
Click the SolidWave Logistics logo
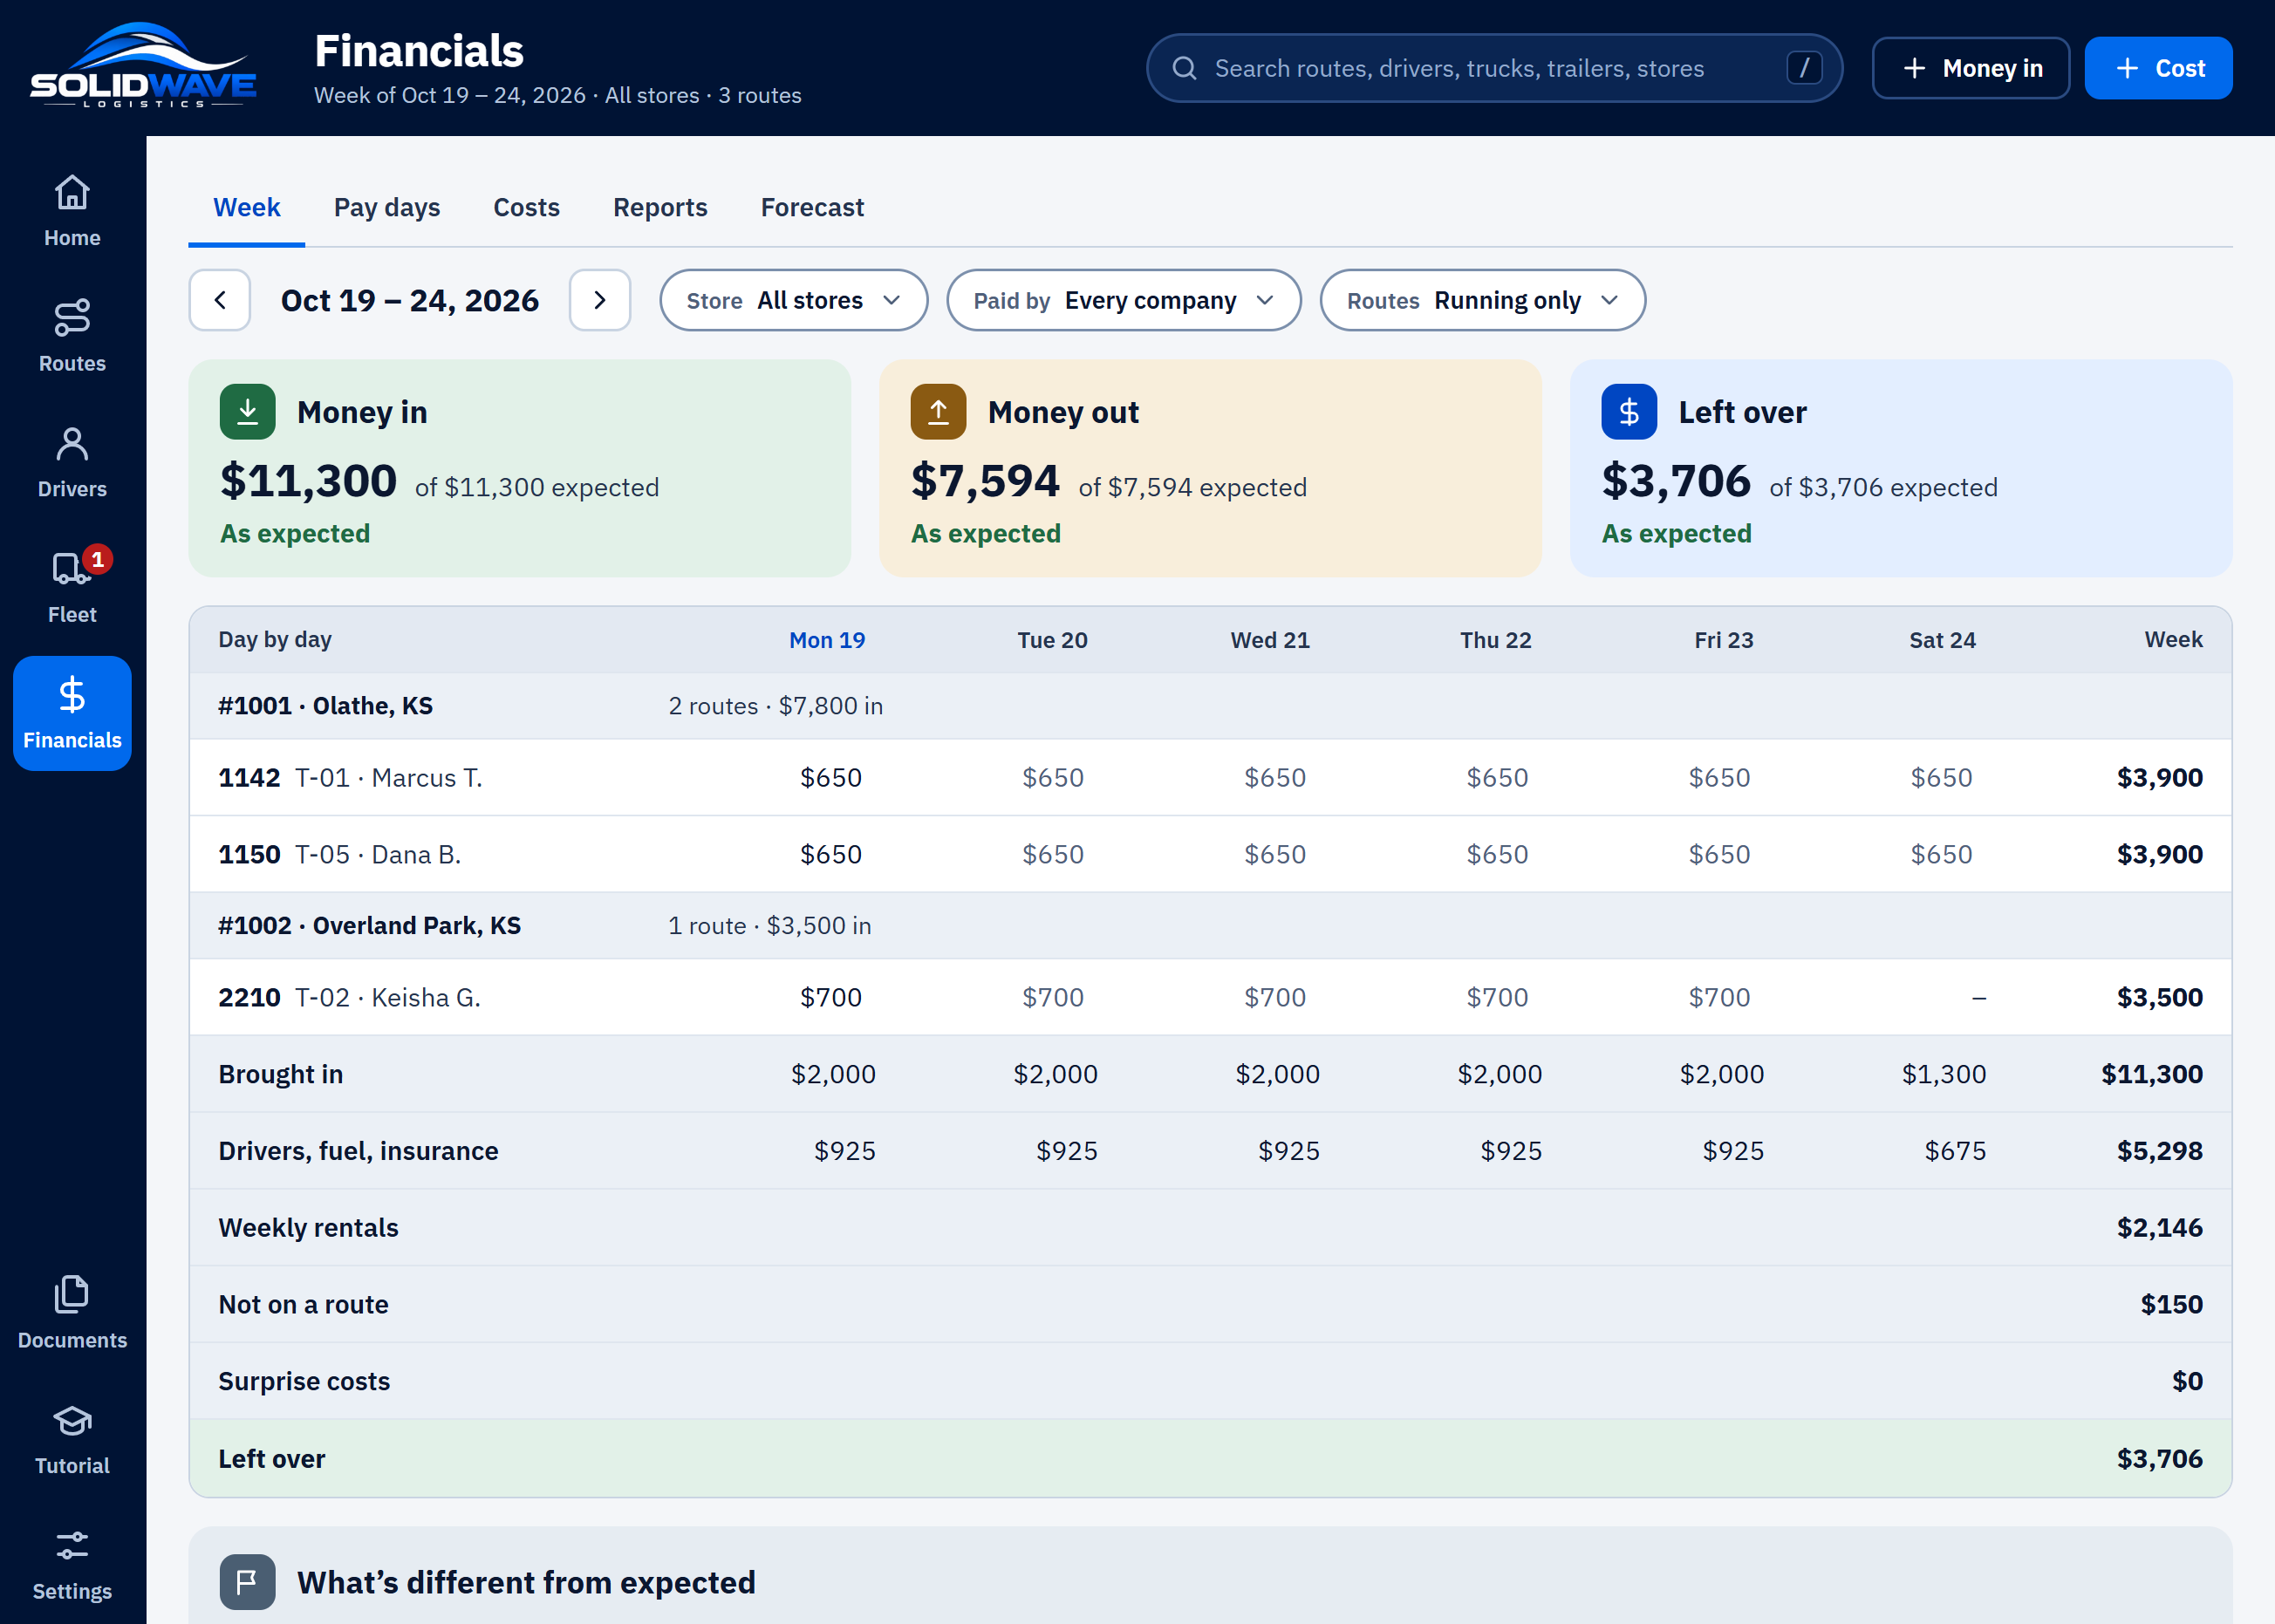[x=143, y=66]
